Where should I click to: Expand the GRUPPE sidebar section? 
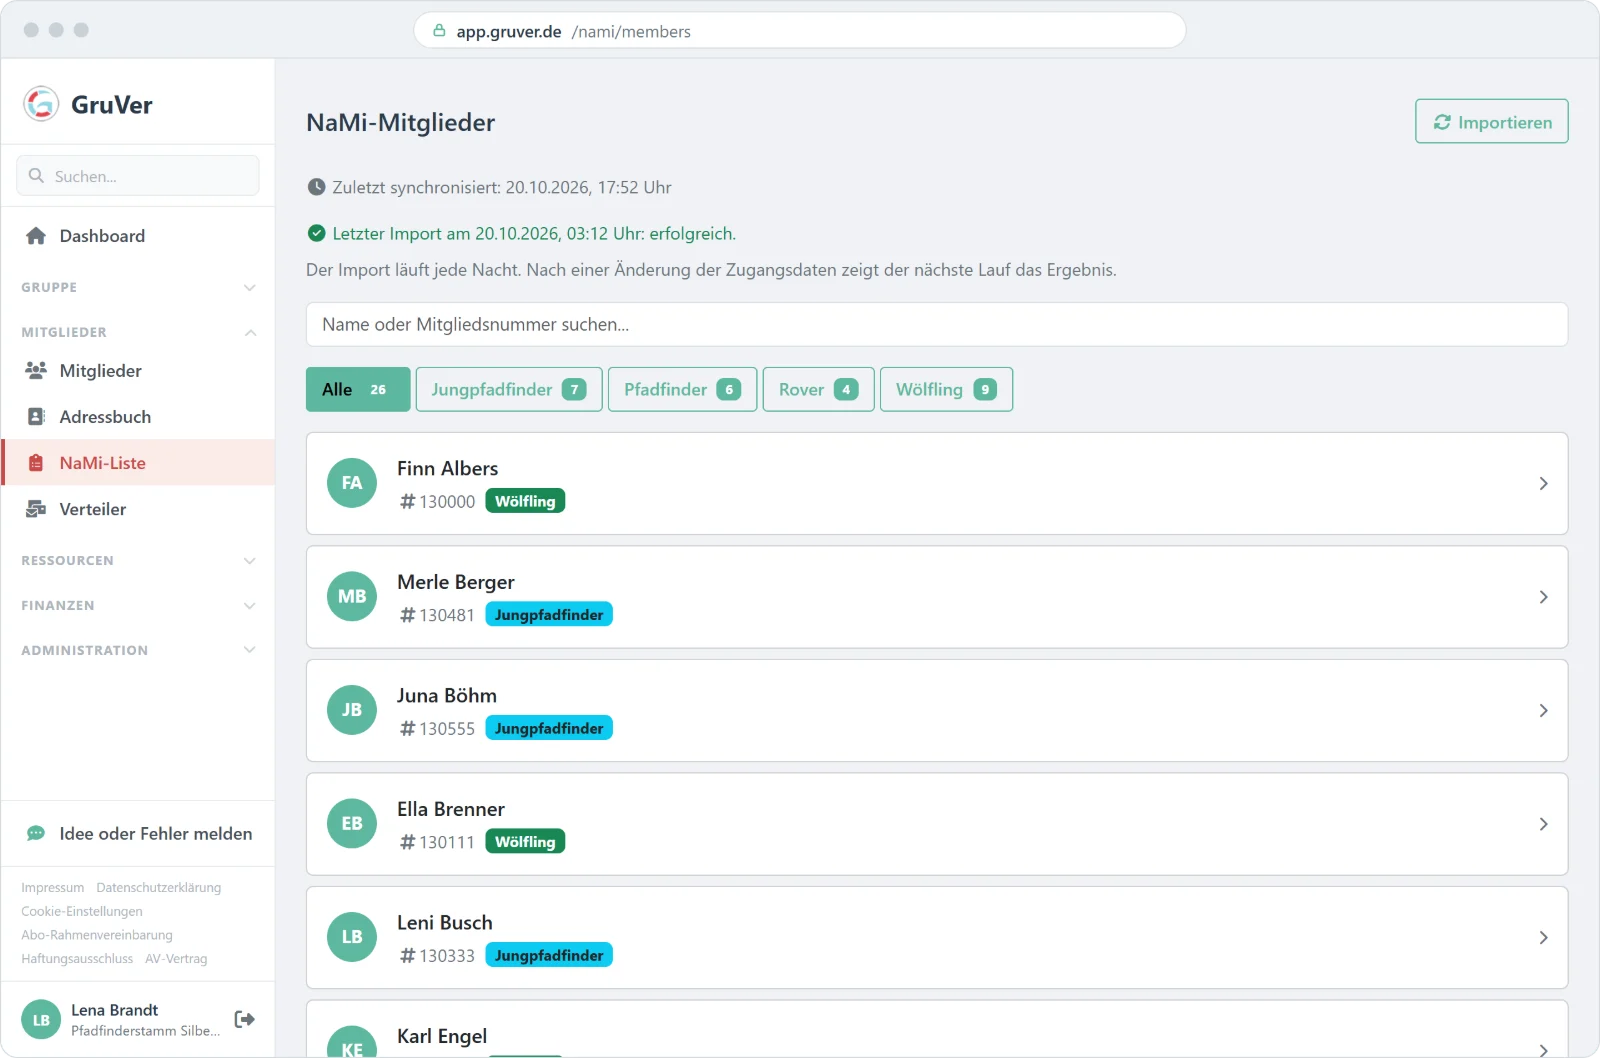tap(138, 288)
